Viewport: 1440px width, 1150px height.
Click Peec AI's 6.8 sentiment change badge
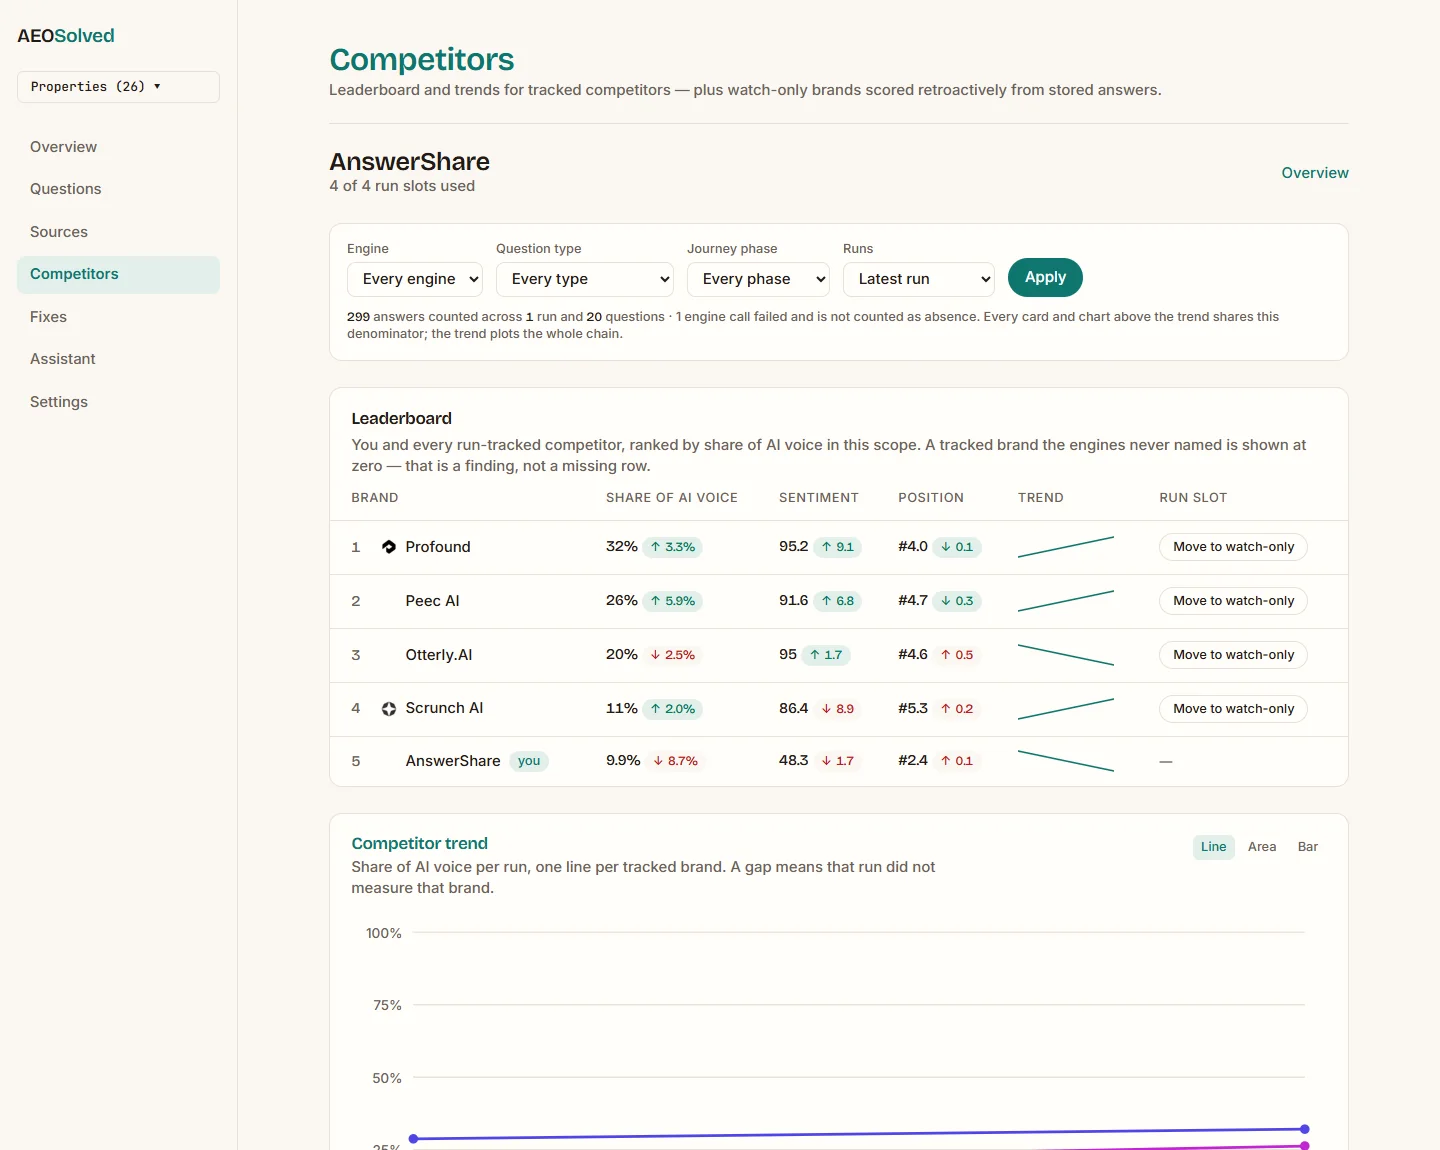(x=838, y=601)
